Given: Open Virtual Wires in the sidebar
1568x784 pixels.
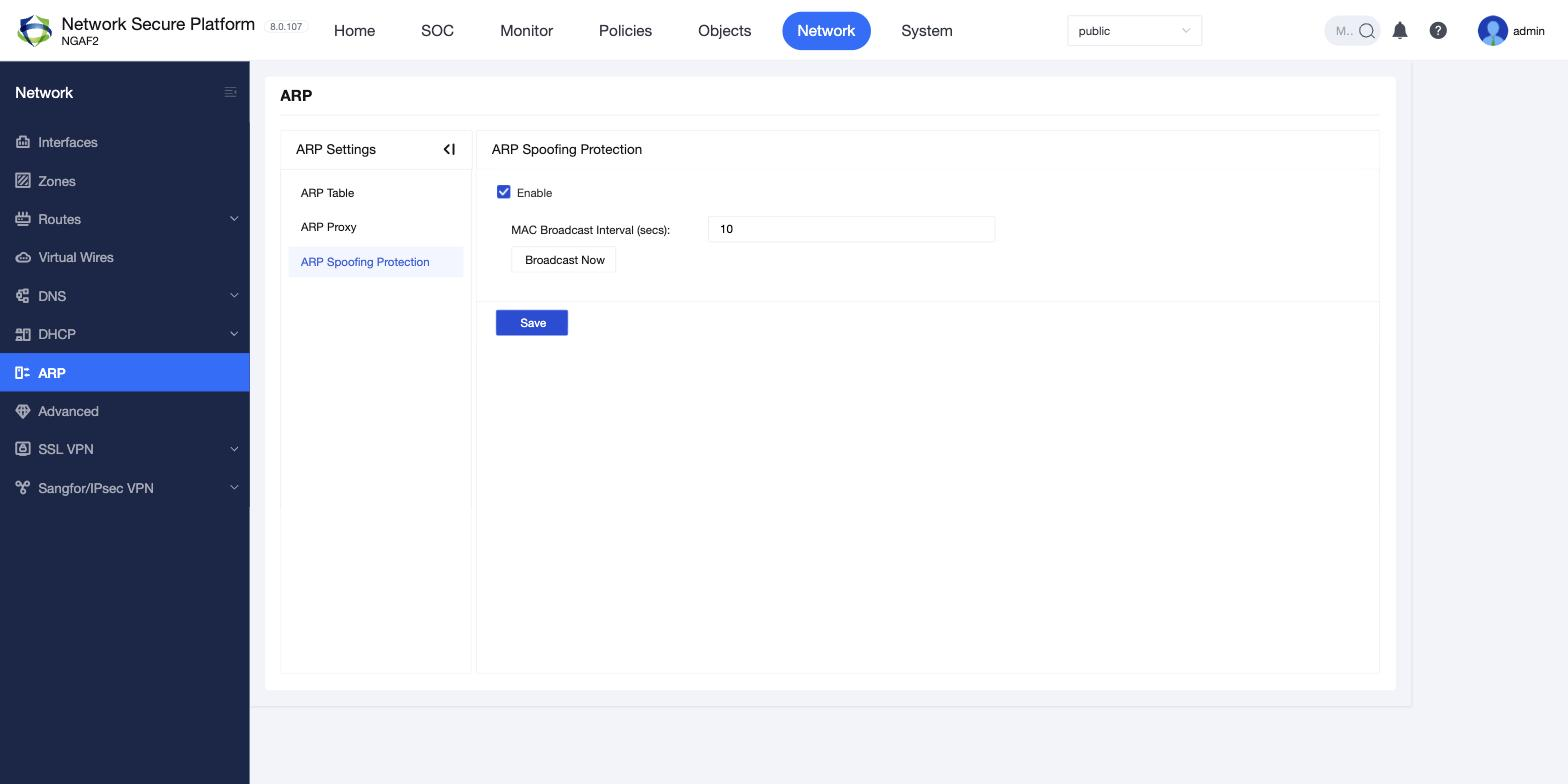Looking at the screenshot, I should click(x=124, y=257).
